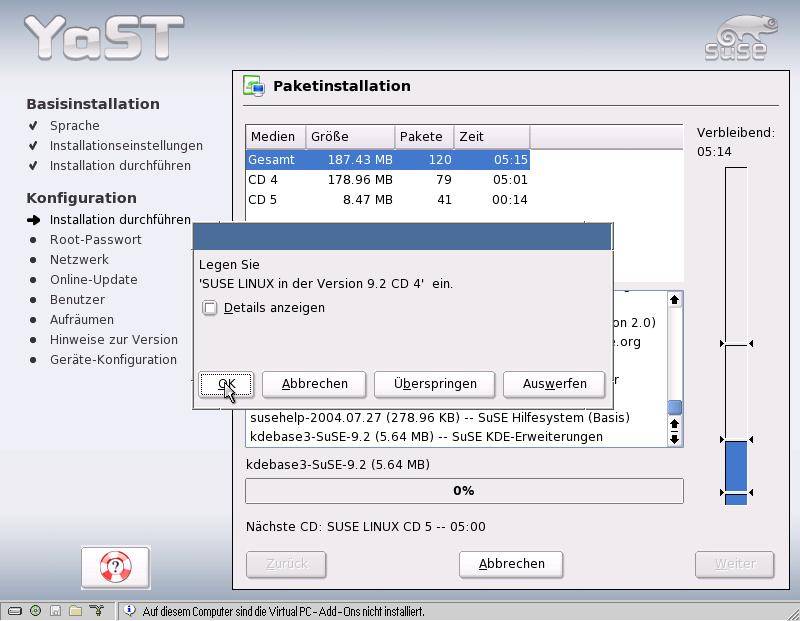Viewport: 800px width, 621px height.
Task: Click the Auswerfen button to eject the CD
Action: point(555,384)
